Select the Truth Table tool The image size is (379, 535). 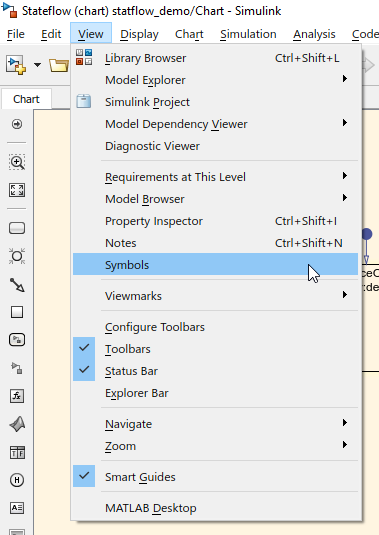coord(17,452)
